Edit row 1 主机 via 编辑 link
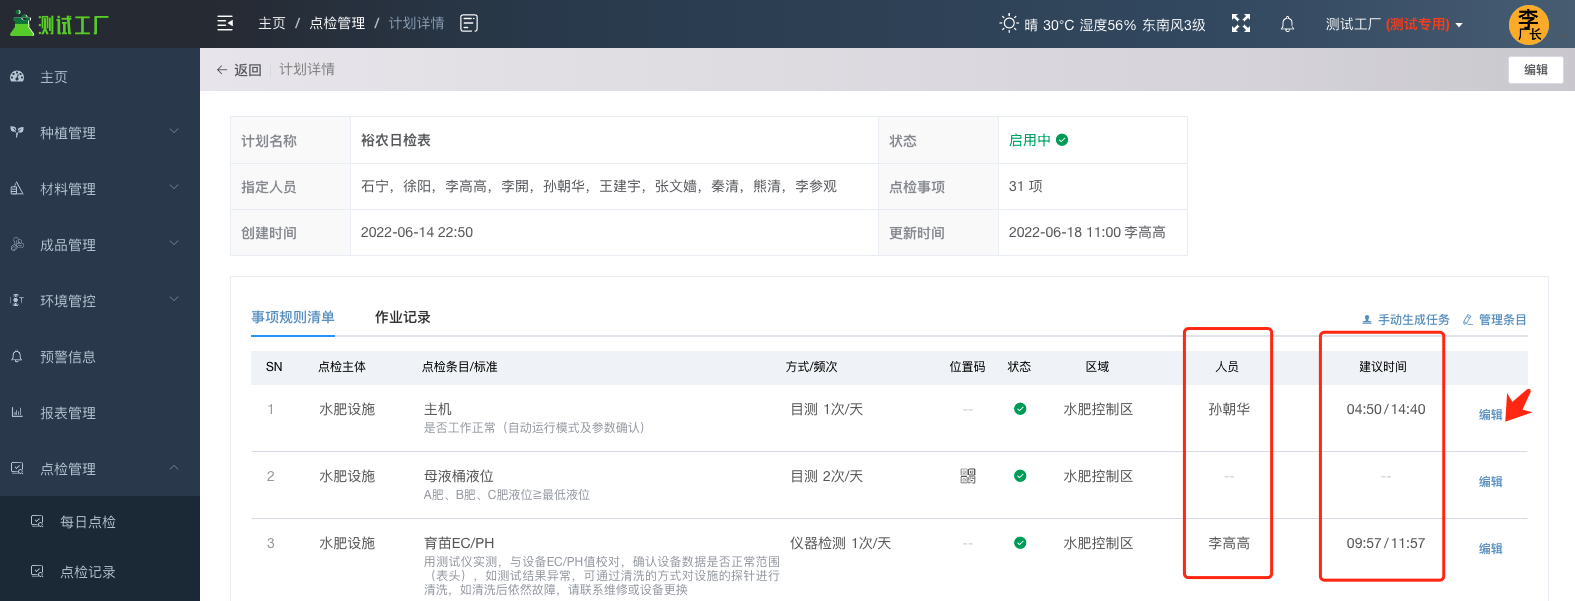This screenshot has height=601, width=1575. click(1491, 415)
